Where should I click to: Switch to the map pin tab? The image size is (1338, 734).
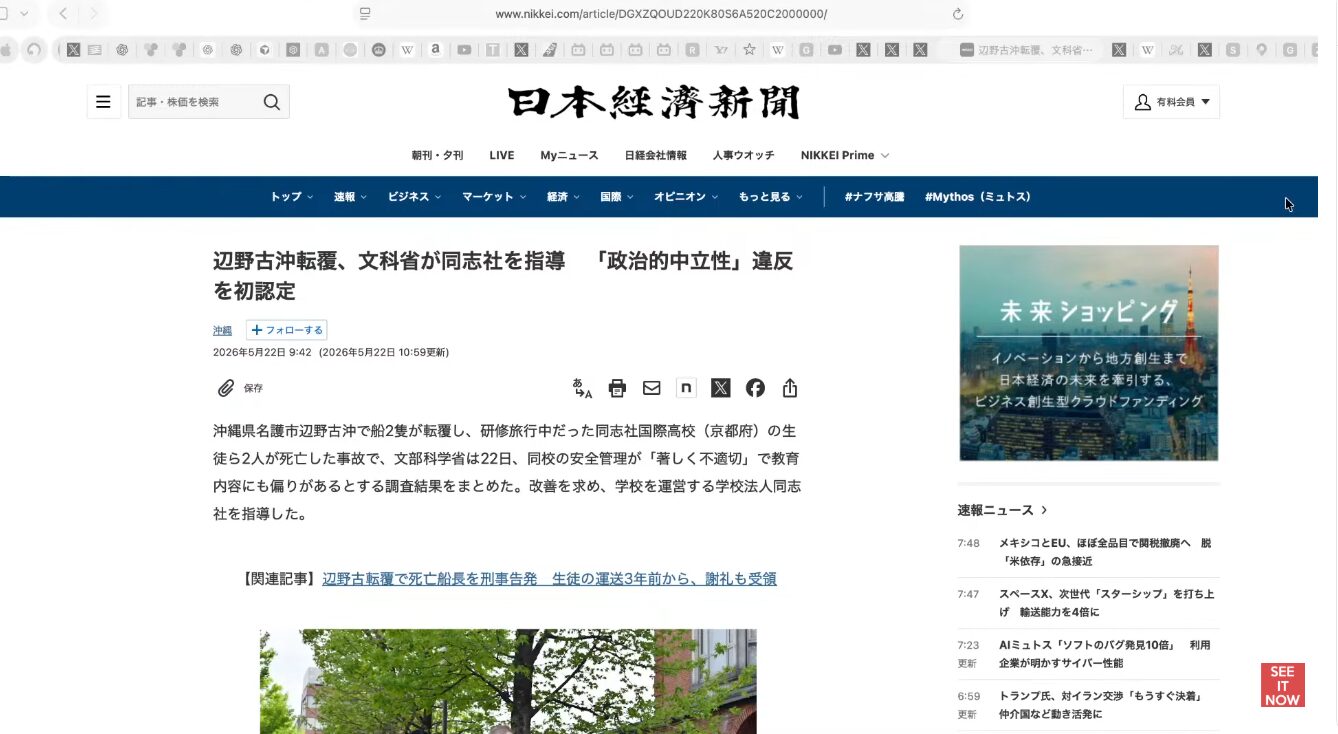click(x=1262, y=49)
